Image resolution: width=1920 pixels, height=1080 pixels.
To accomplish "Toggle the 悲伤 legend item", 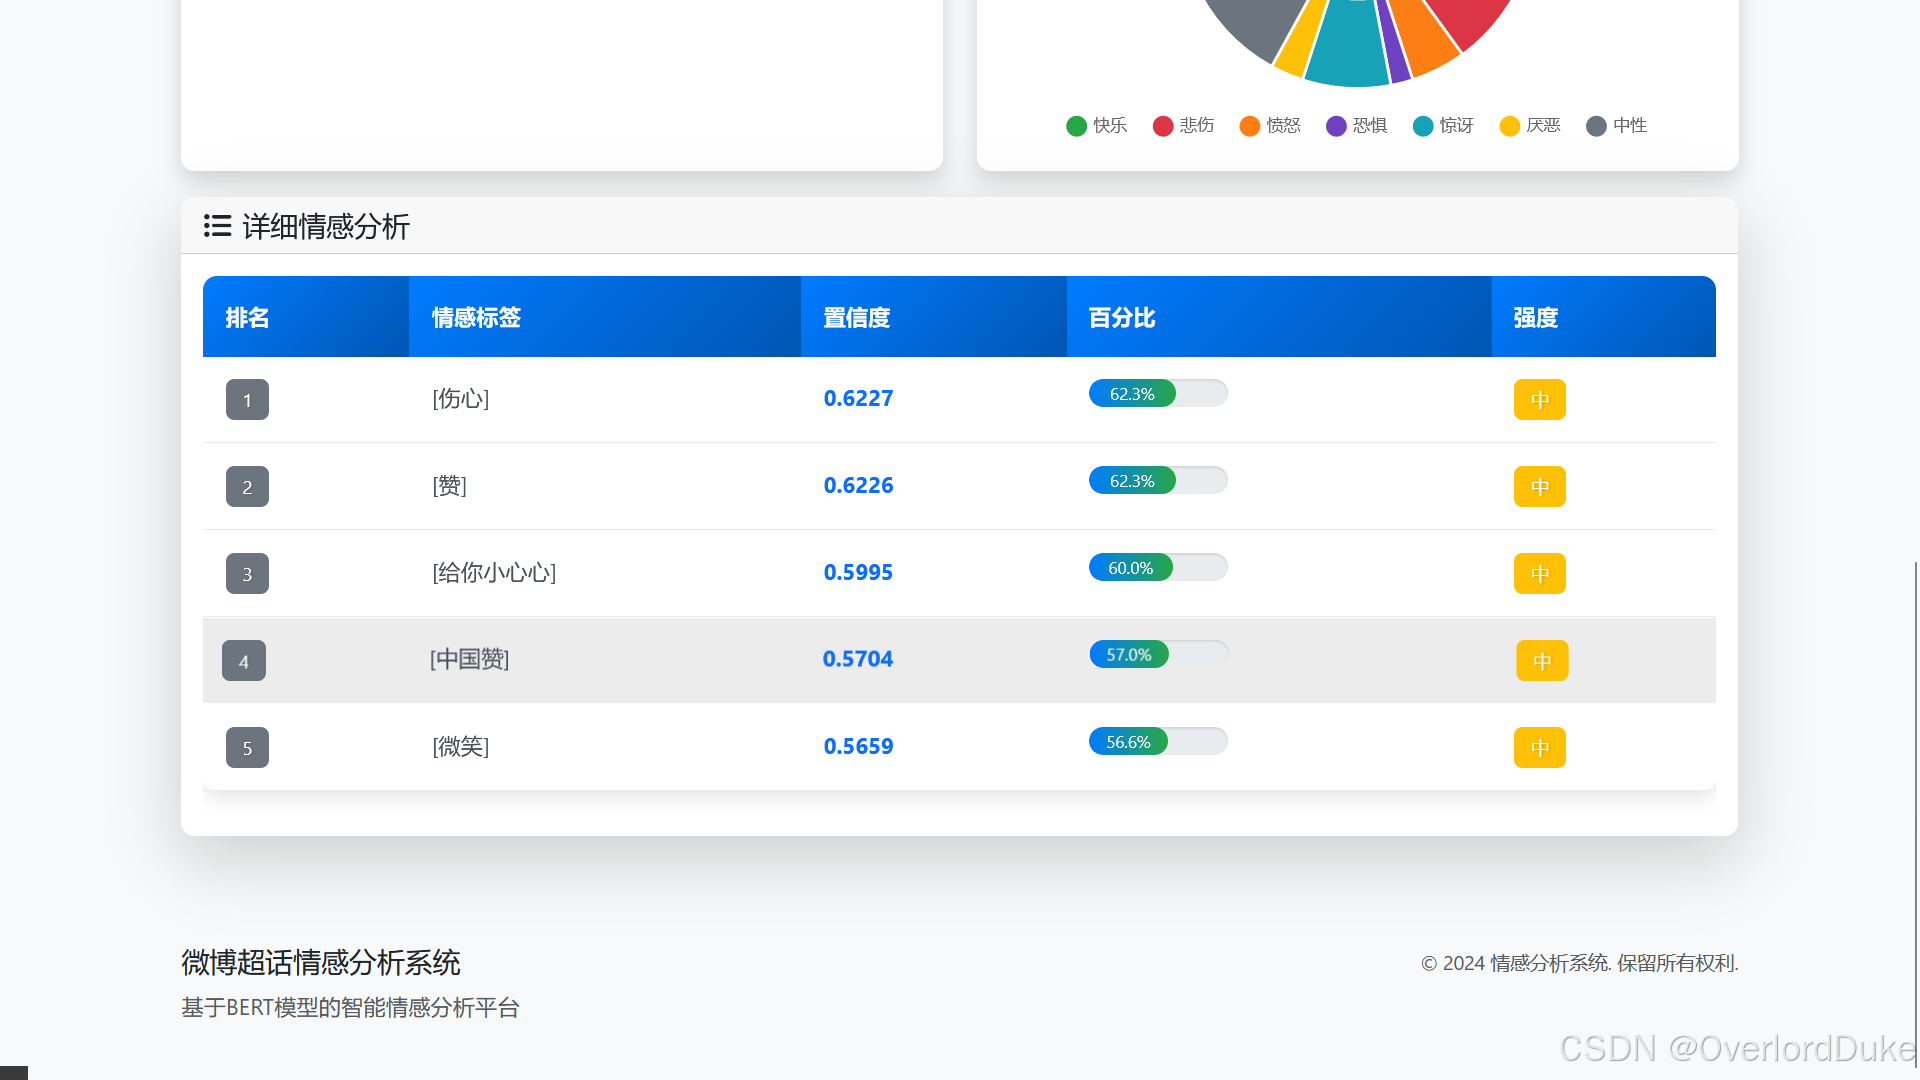I will click(x=1184, y=126).
